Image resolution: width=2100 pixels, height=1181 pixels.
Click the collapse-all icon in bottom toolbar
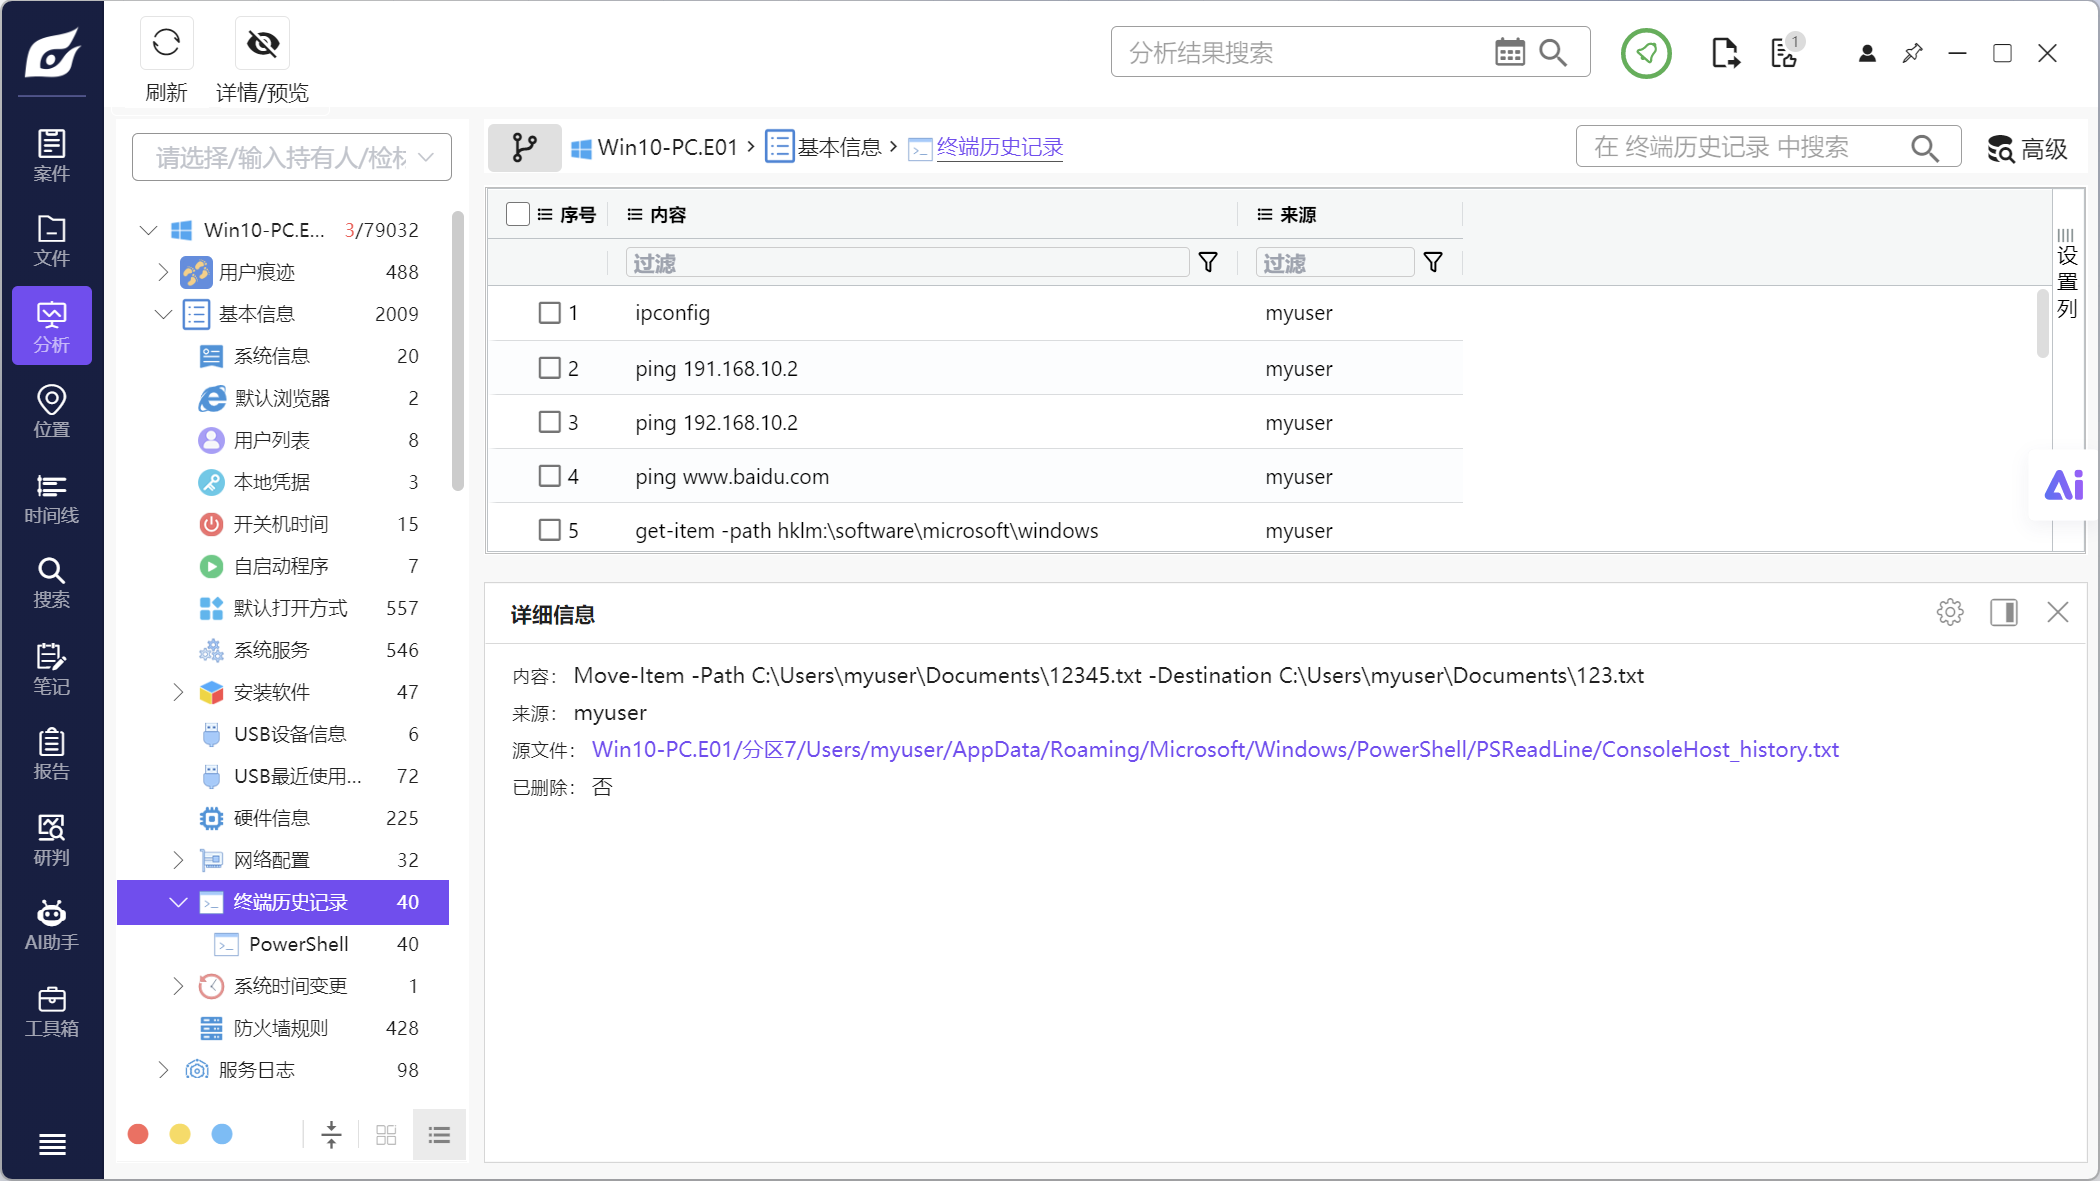click(331, 1135)
